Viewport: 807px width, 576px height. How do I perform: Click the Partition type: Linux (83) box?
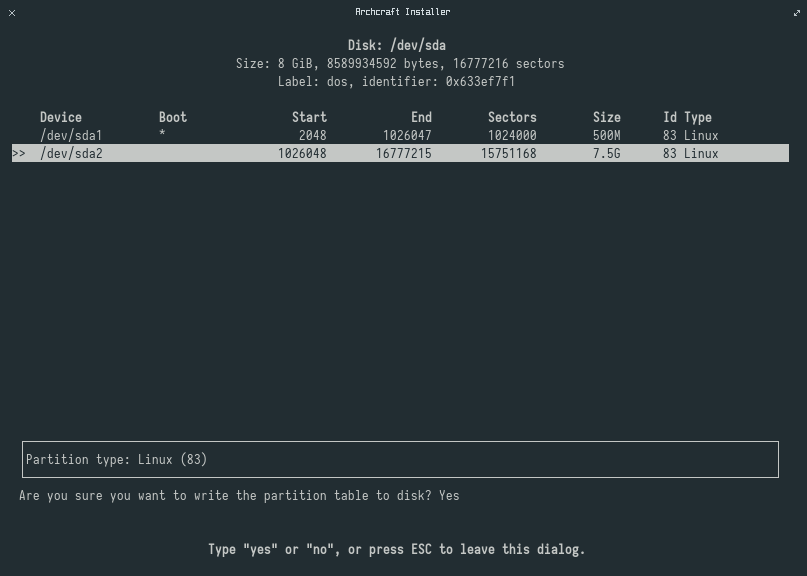(x=400, y=459)
